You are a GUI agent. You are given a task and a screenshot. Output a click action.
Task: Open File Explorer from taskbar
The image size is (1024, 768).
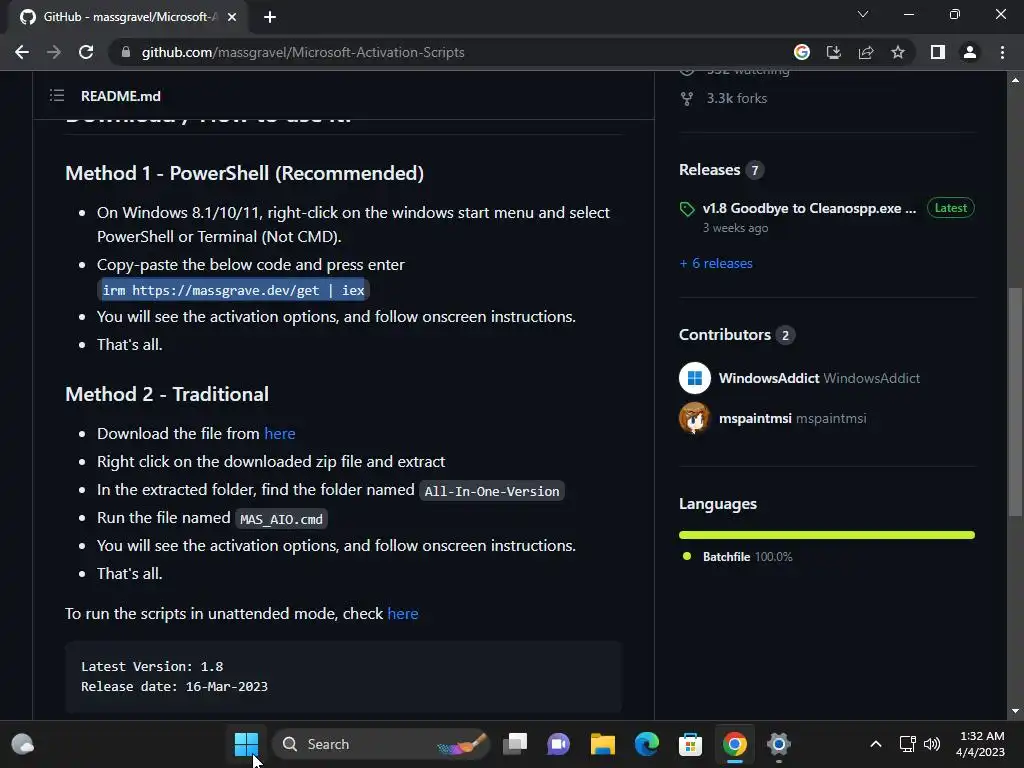pyautogui.click(x=602, y=744)
